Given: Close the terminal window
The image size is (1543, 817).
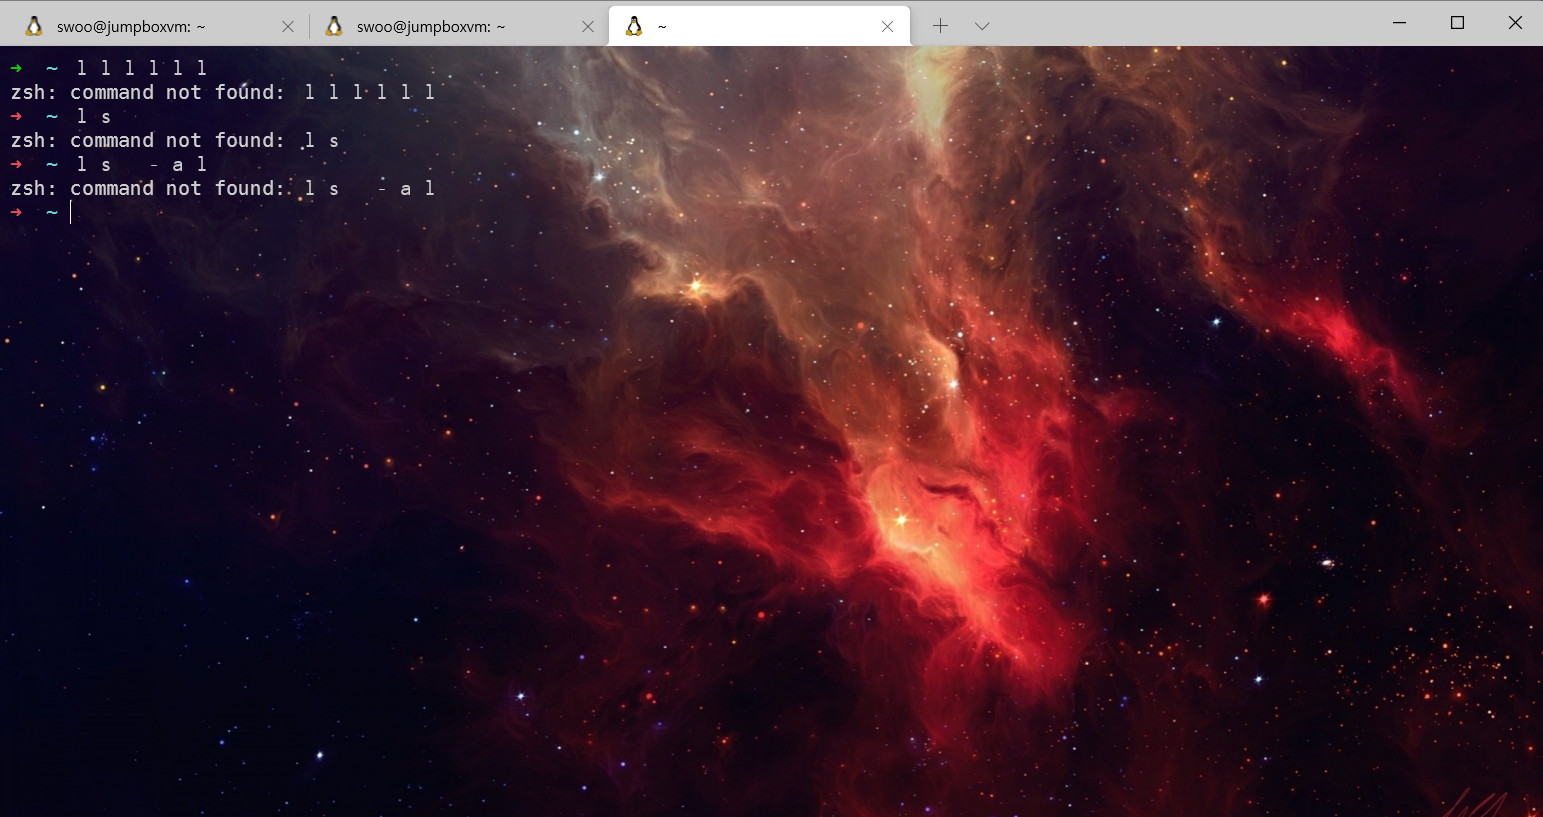Looking at the screenshot, I should (1515, 23).
